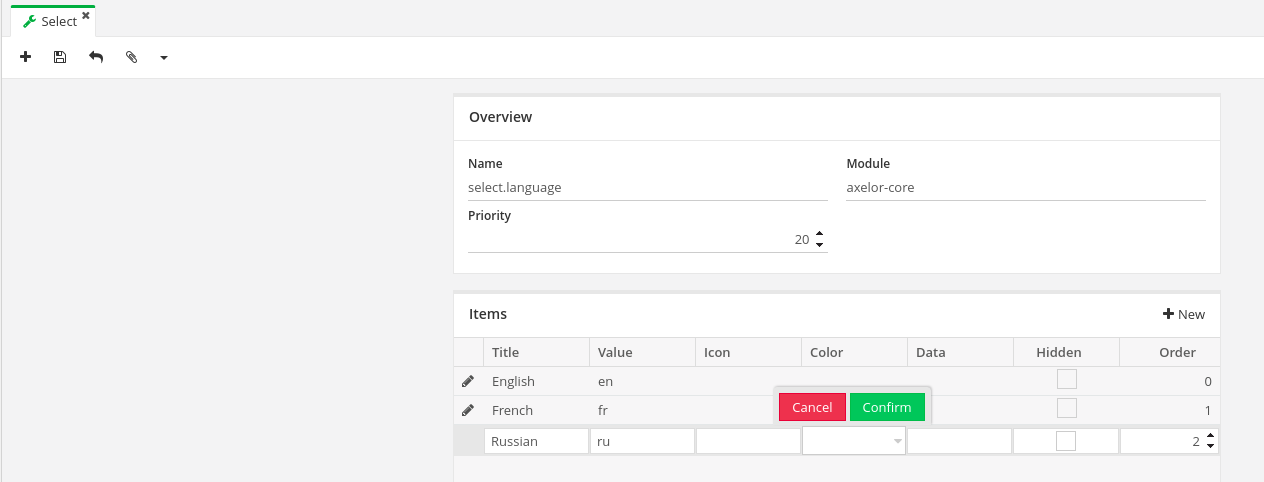Click the empty Data input in edit row
This screenshot has width=1264, height=482.
point(960,441)
